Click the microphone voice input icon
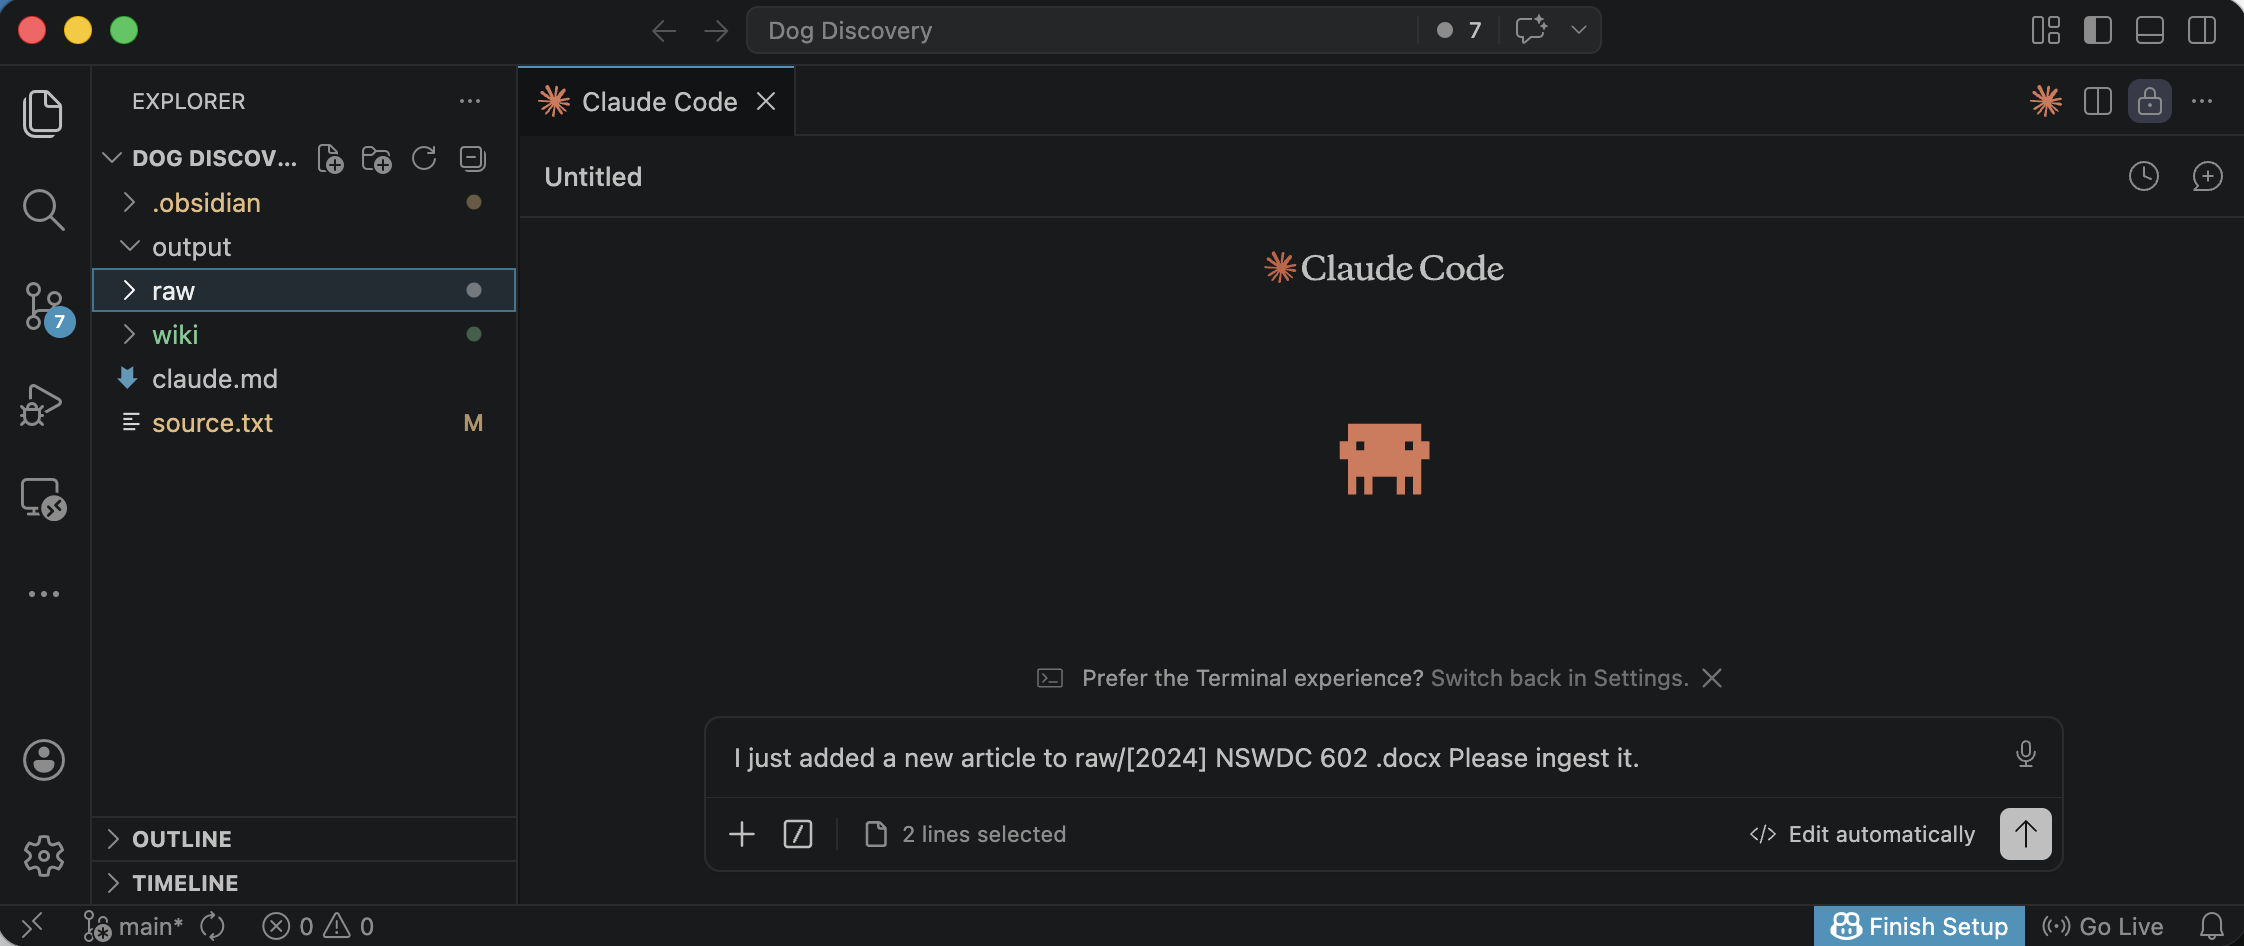The height and width of the screenshot is (946, 2244). [2026, 754]
